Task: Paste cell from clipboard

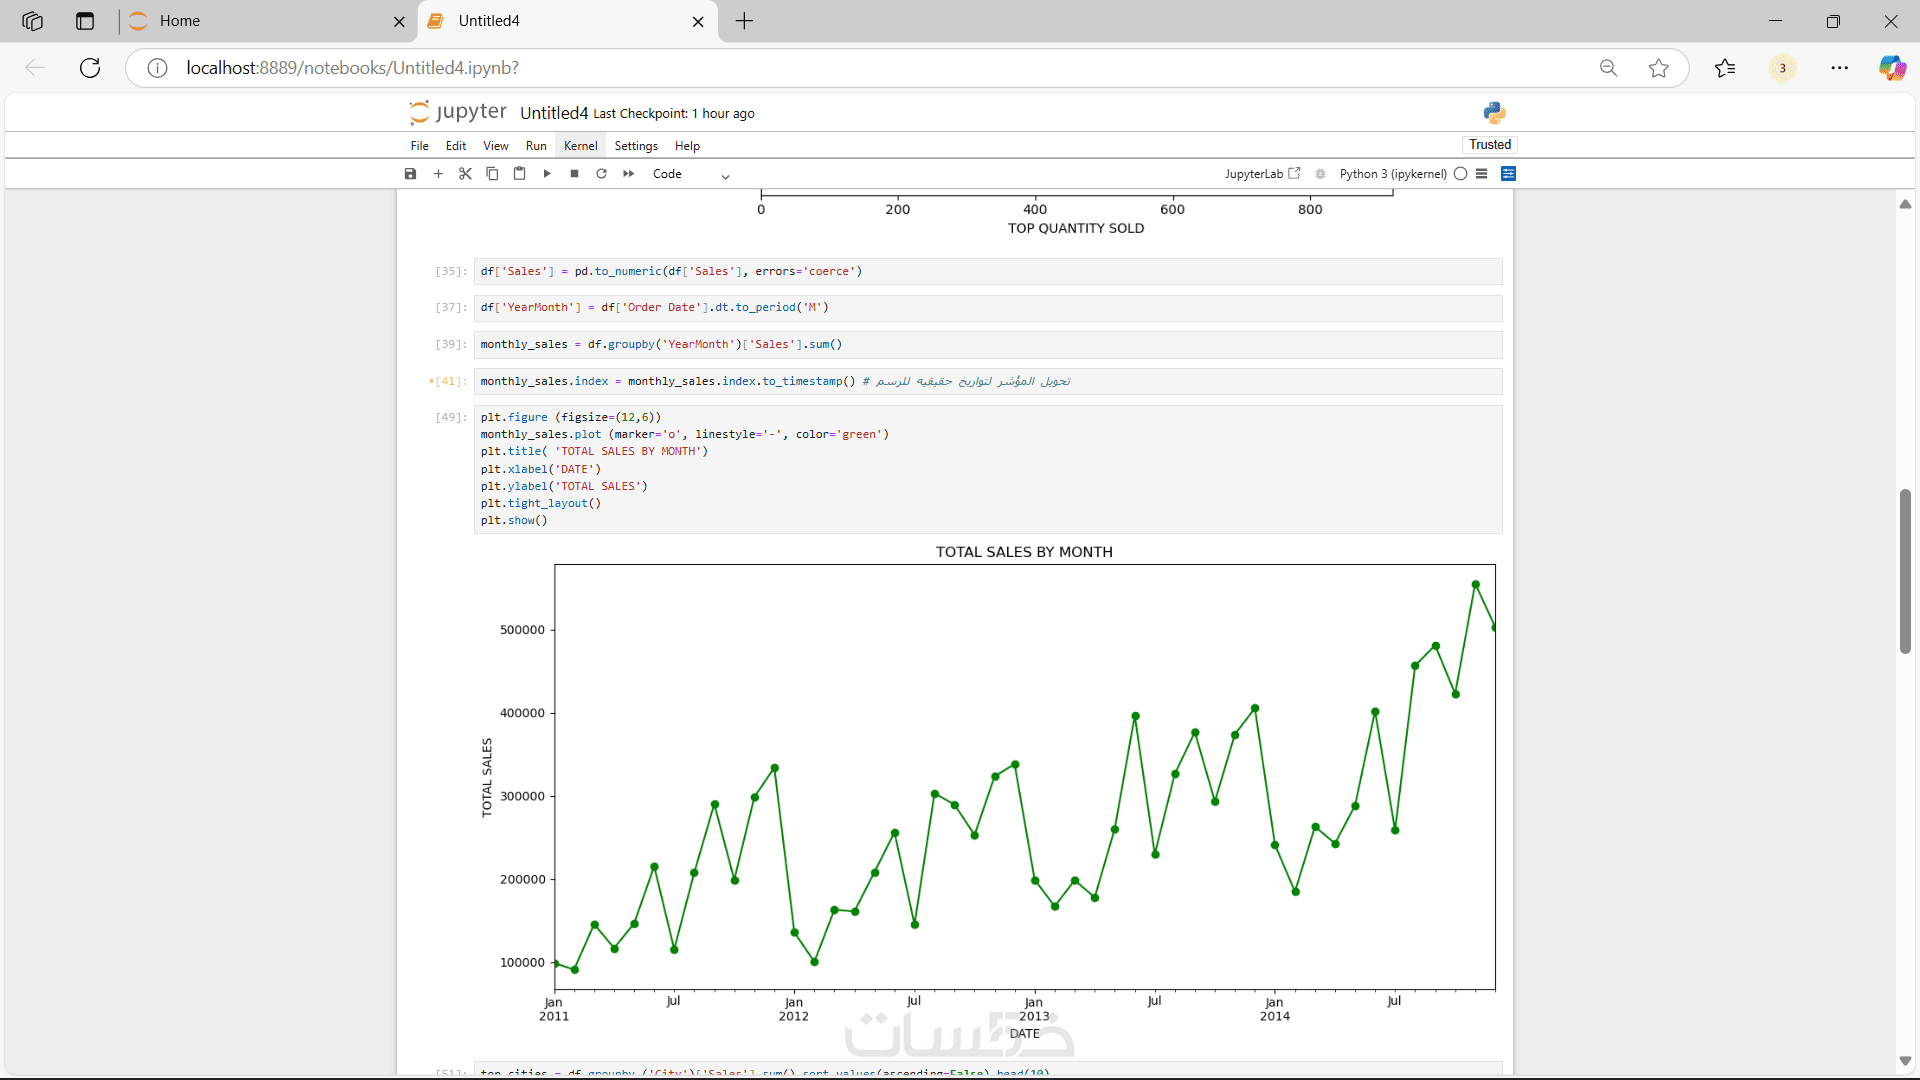Action: pos(519,174)
